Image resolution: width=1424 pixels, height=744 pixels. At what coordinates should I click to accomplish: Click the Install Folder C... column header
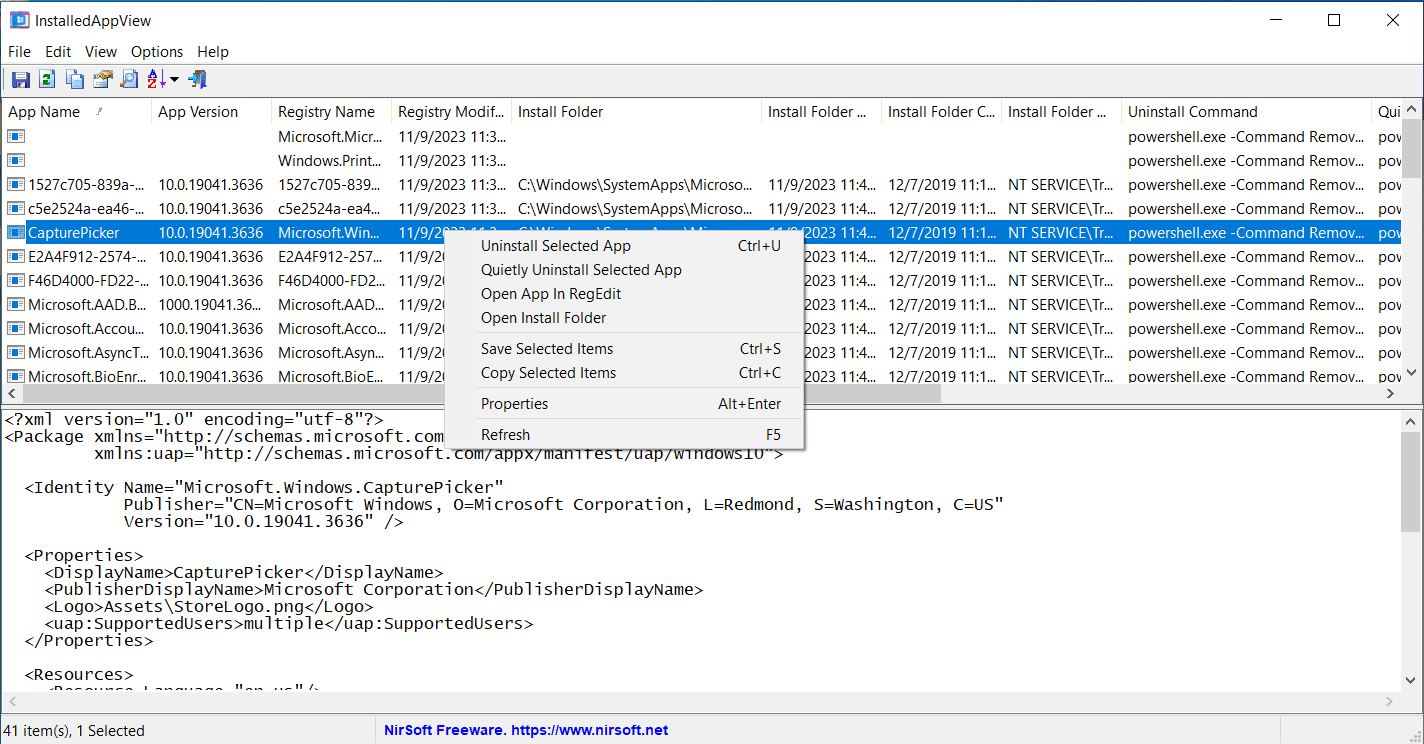pyautogui.click(x=941, y=112)
